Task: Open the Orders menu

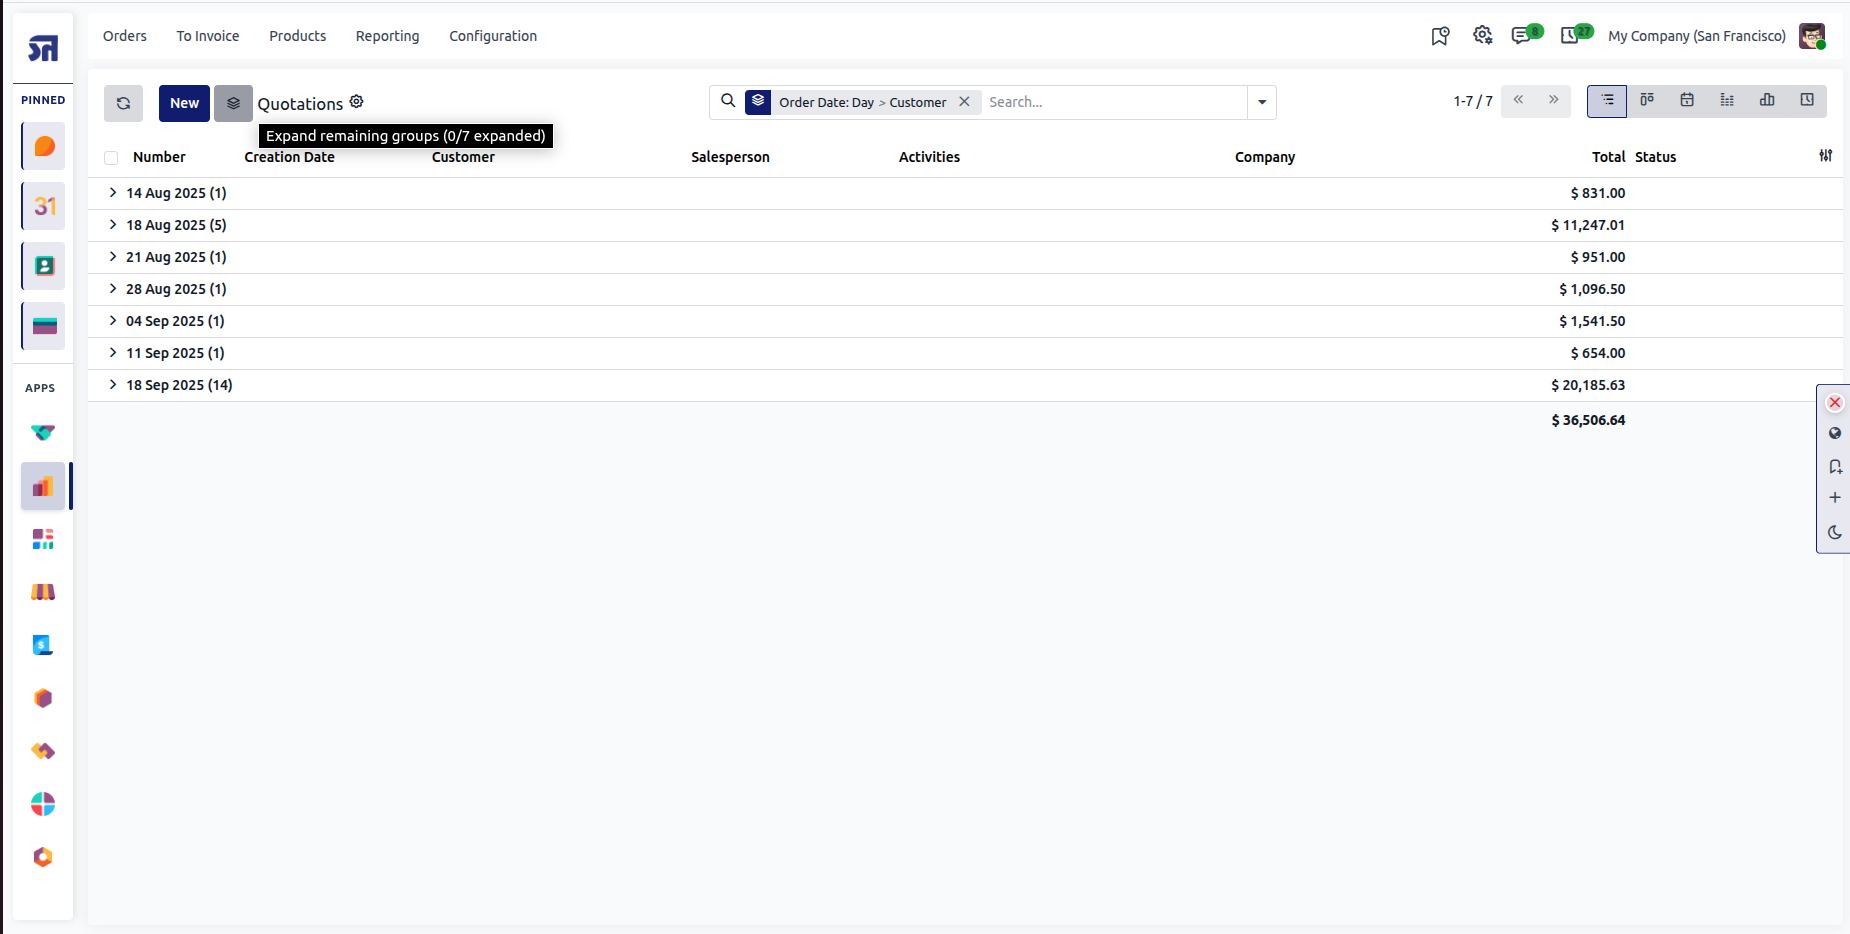Action: coord(125,36)
